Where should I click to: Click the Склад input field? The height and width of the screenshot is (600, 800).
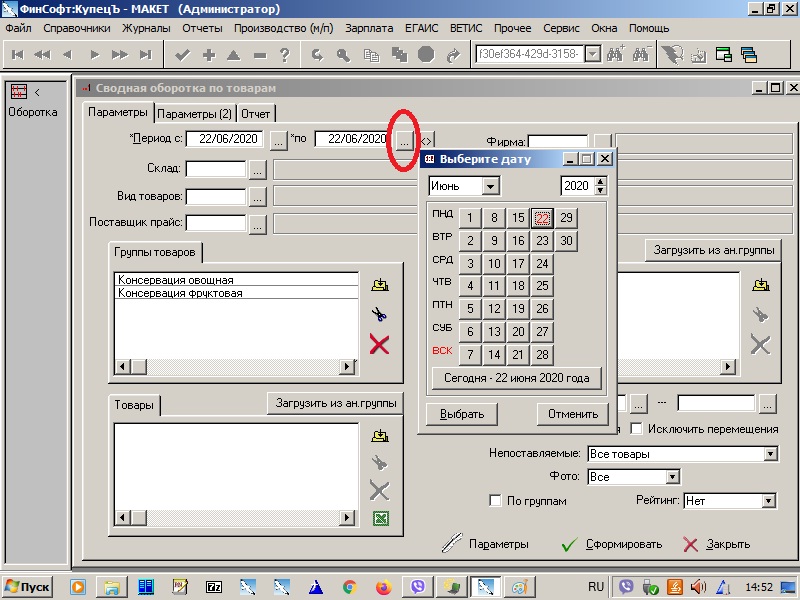(216, 169)
